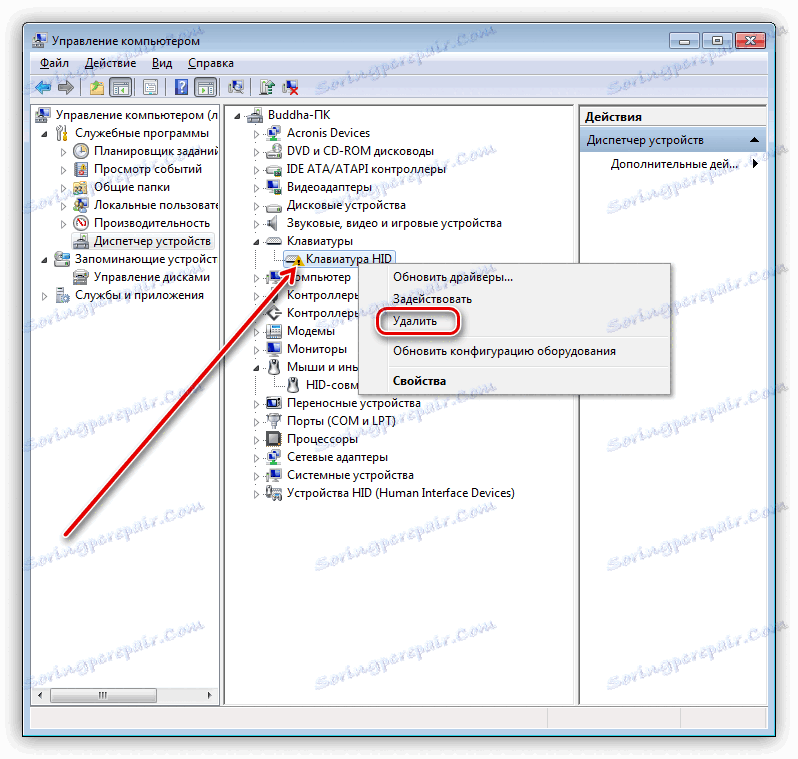Click the Модемы device icon
This screenshot has height=759, width=798.
[x=274, y=331]
